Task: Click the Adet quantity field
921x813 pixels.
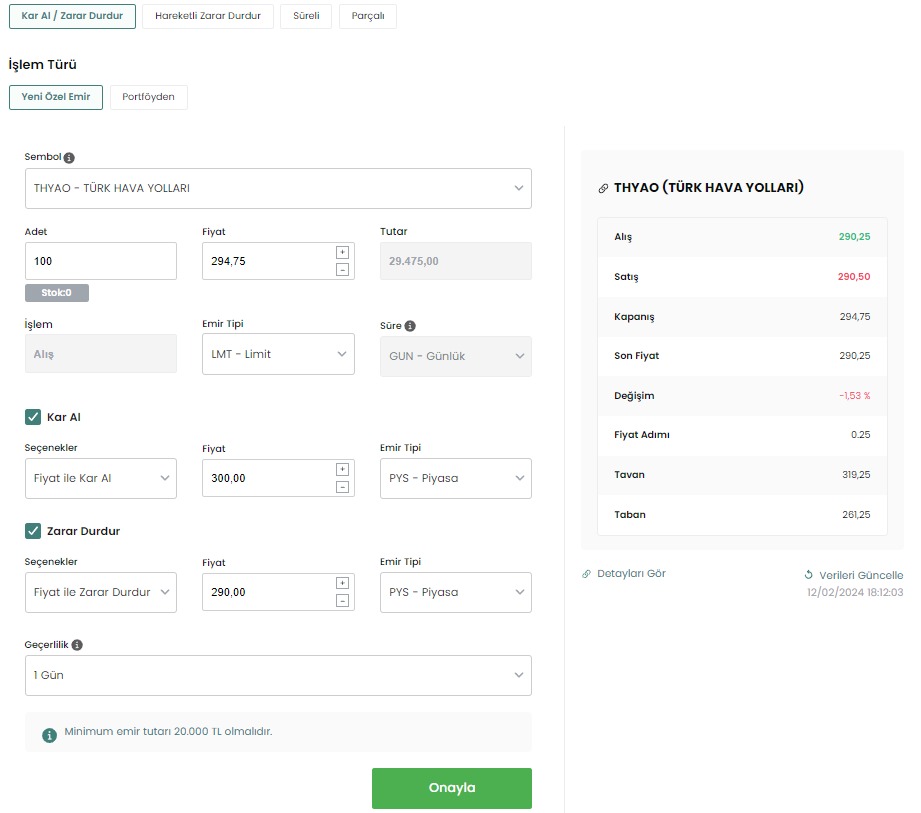Action: [x=100, y=261]
